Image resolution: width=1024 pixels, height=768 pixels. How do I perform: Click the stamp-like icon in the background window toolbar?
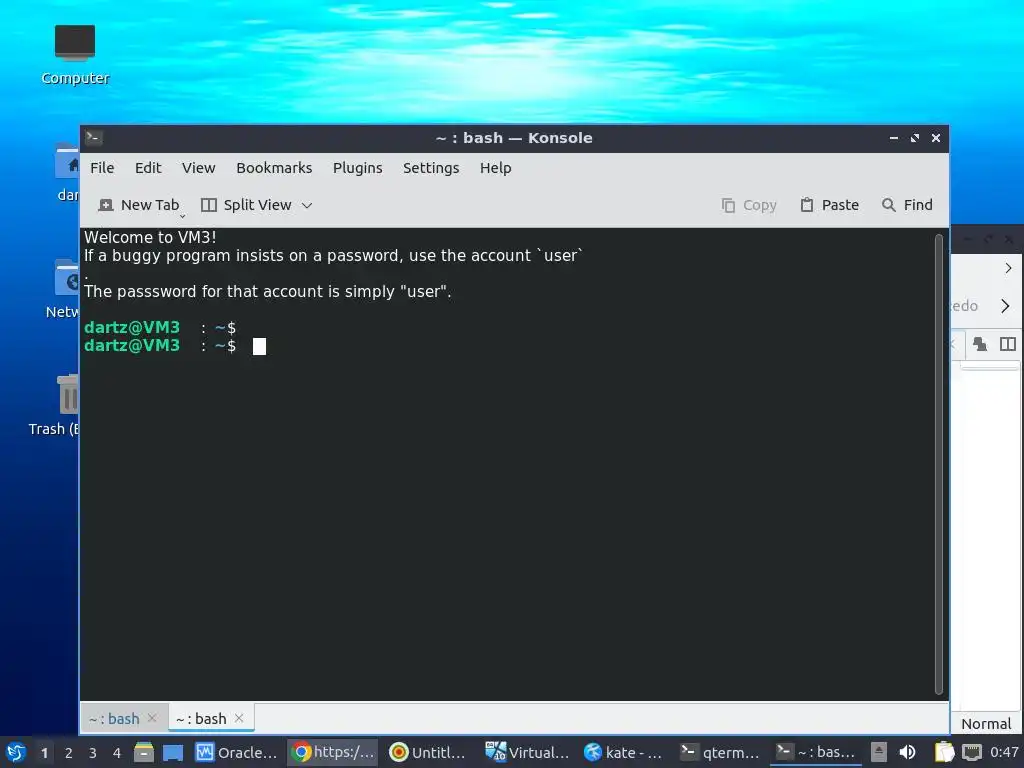[x=980, y=344]
